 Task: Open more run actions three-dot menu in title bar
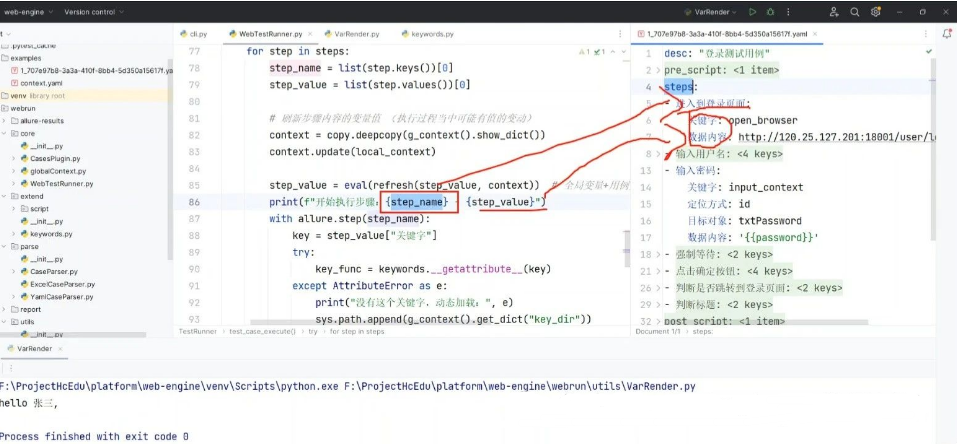787,12
